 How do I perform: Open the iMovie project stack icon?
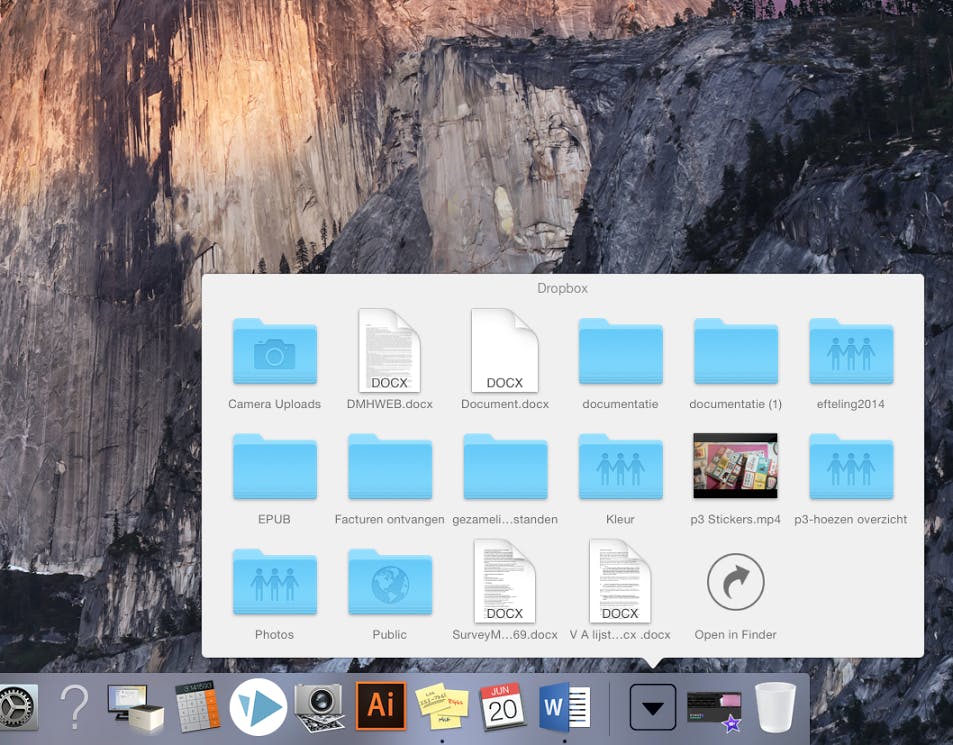715,709
